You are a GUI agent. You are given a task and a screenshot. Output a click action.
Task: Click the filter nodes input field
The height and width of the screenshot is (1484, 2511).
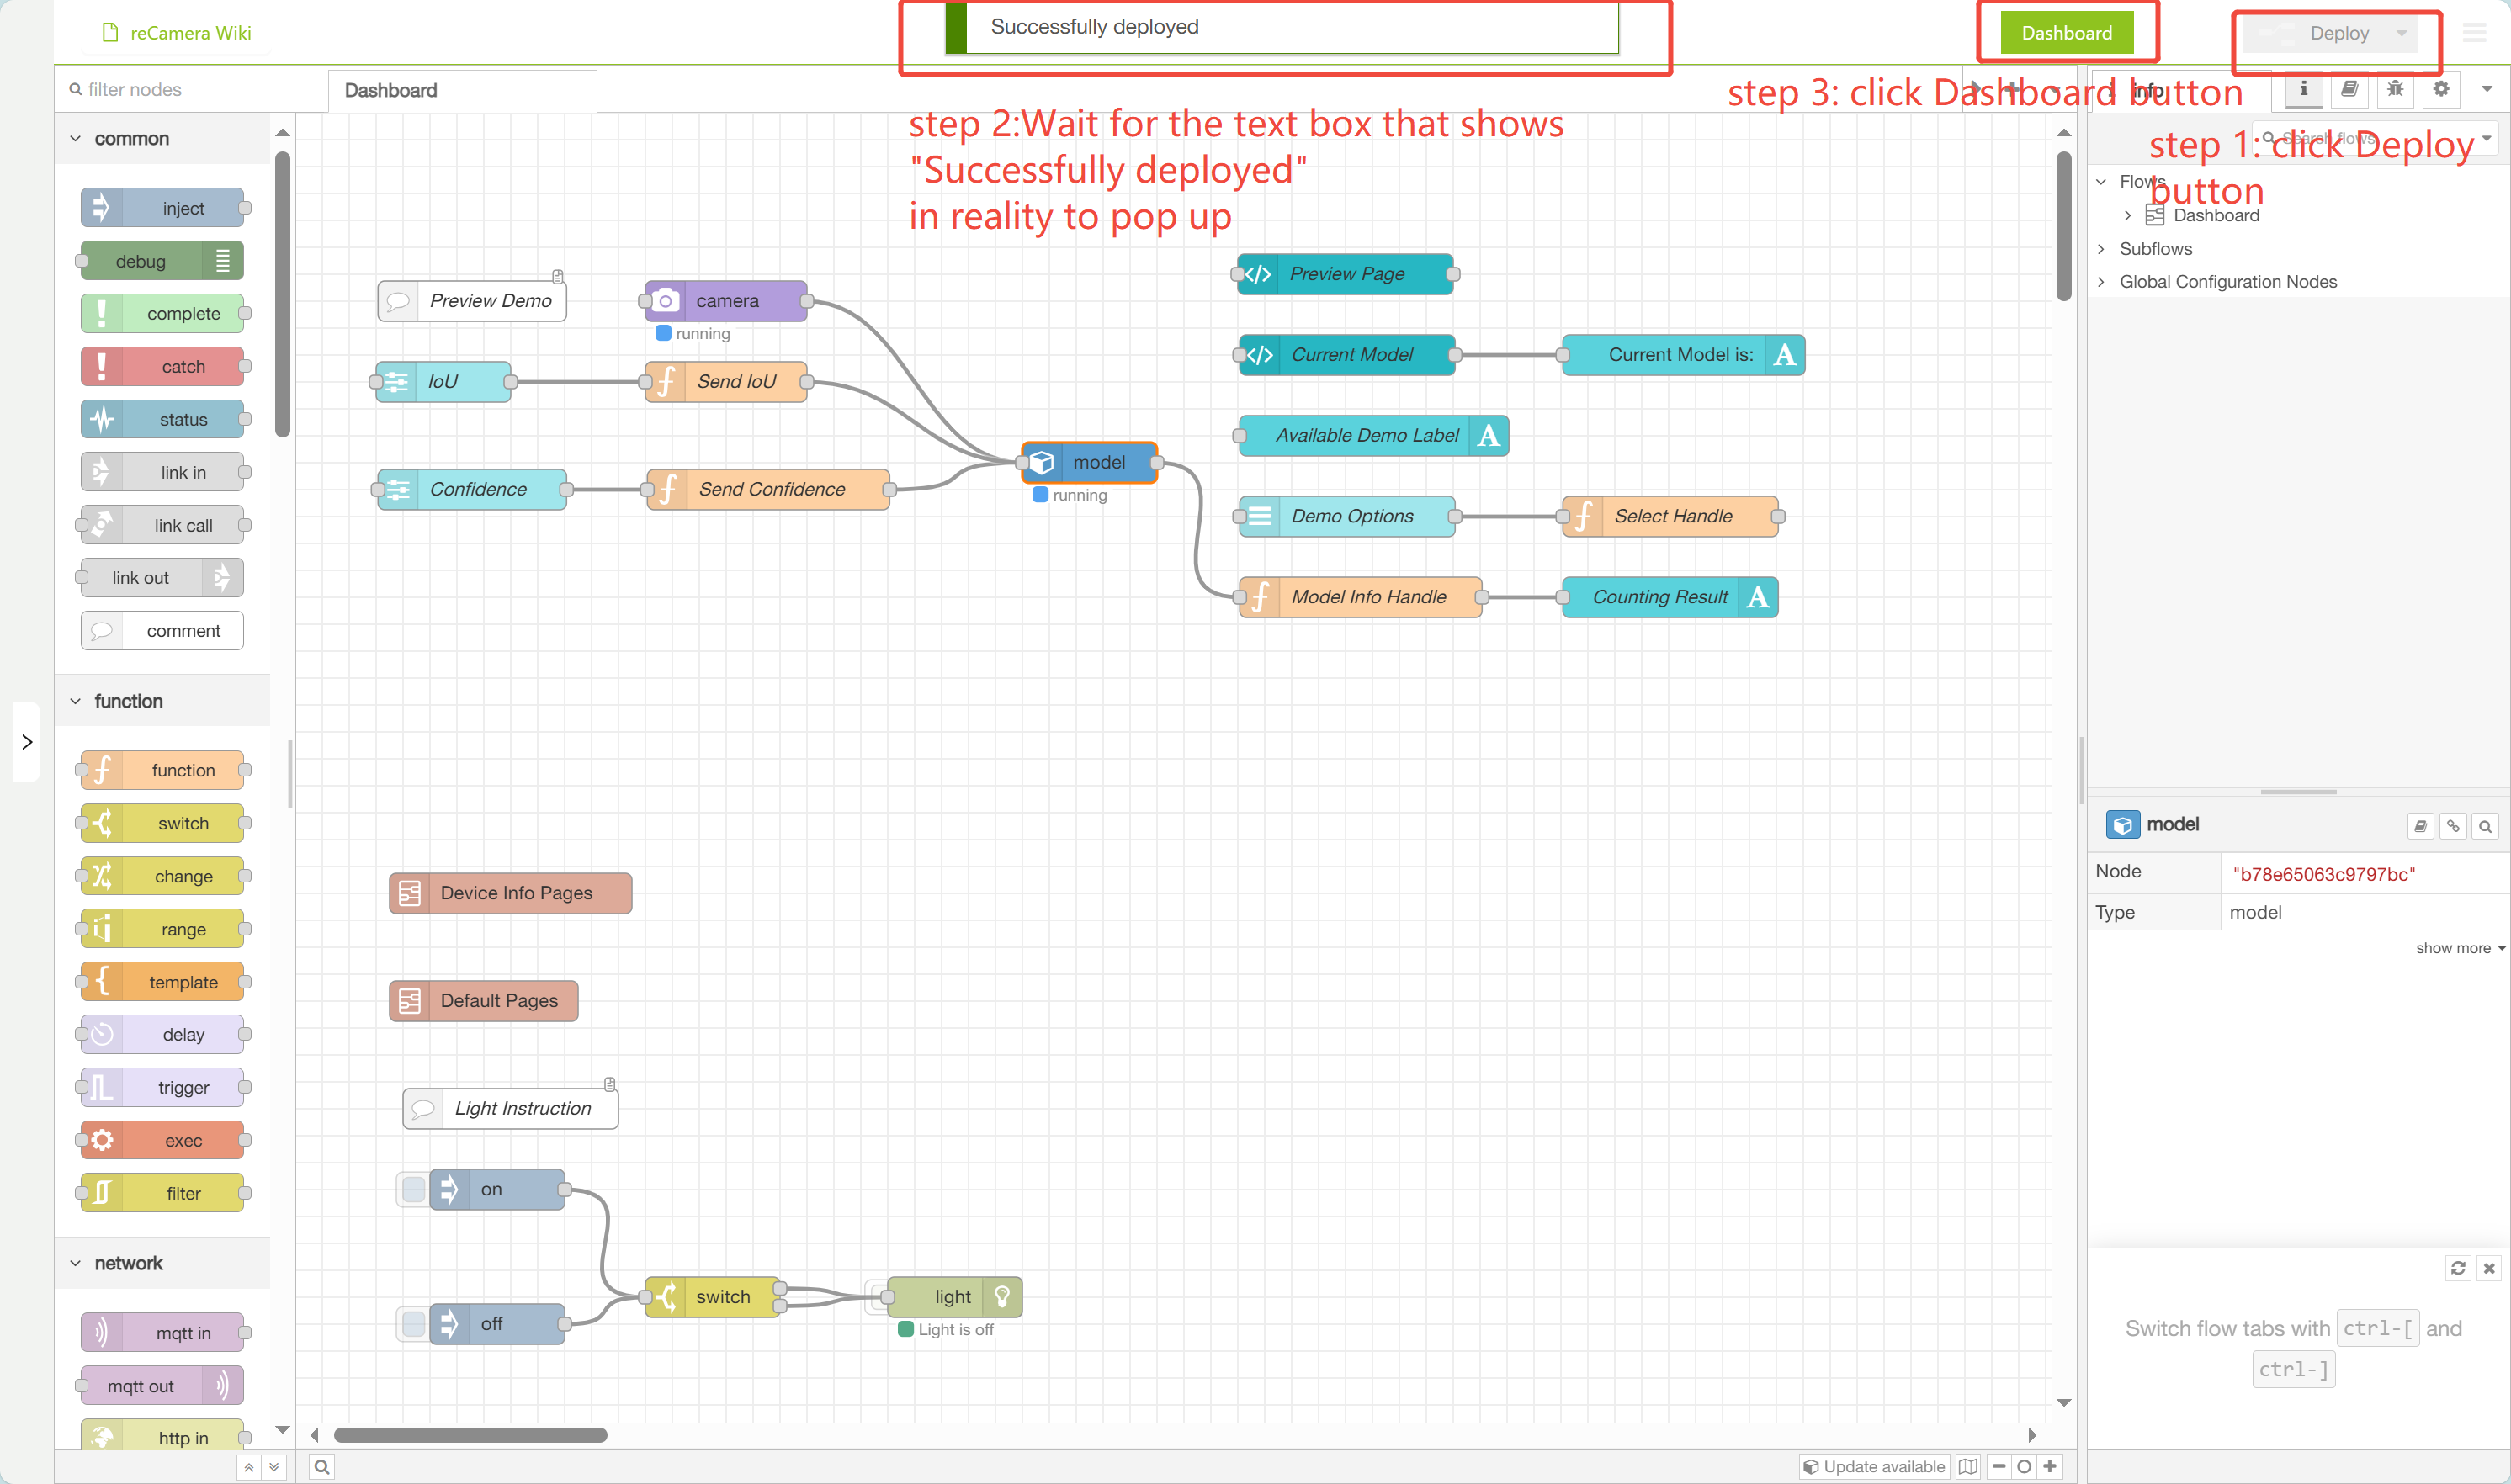click(x=180, y=90)
